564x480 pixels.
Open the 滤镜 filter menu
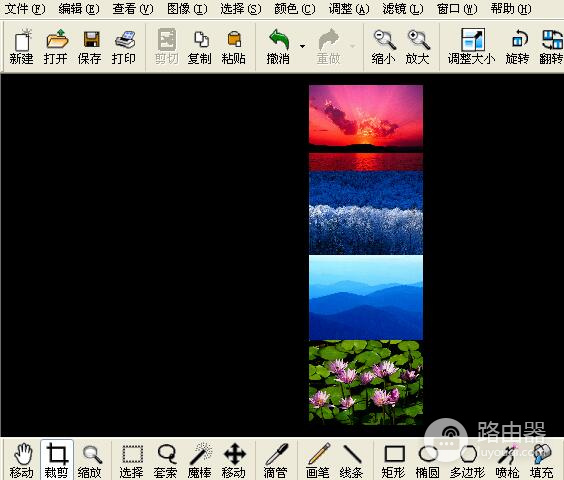point(403,9)
